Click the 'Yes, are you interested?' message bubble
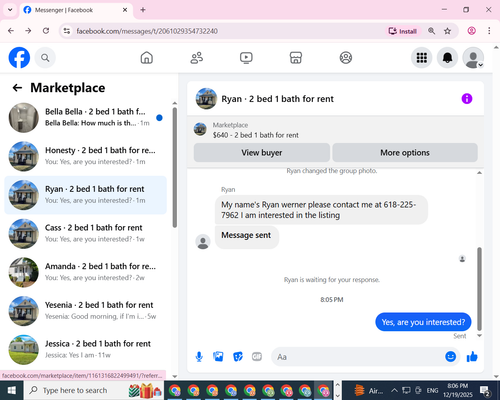The image size is (500, 400). coord(423,322)
